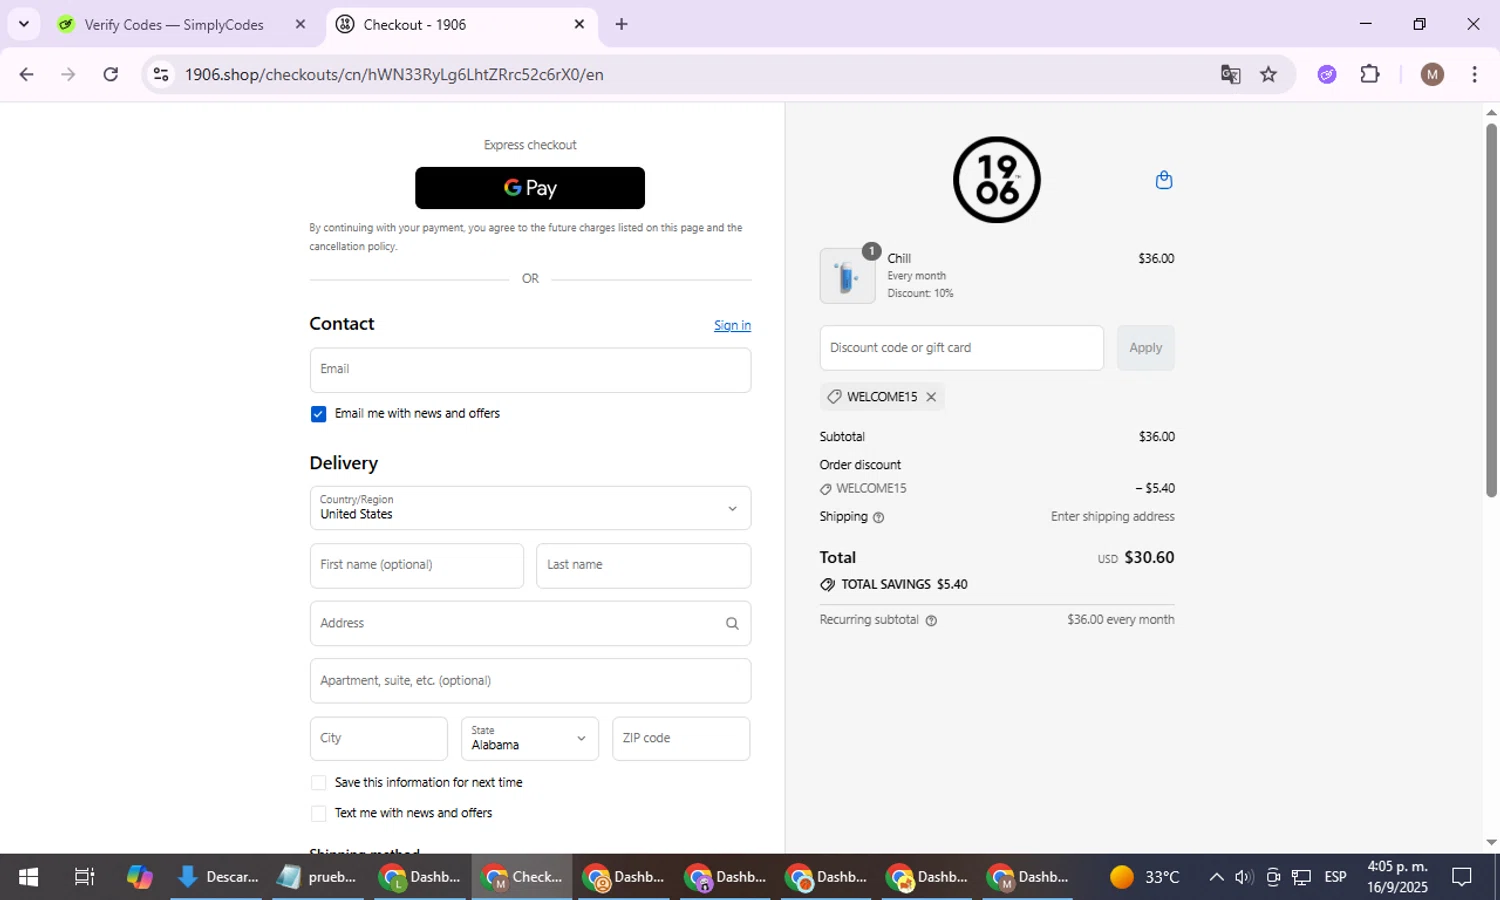
Task: Focus the First name (optional) field
Action: (417, 566)
